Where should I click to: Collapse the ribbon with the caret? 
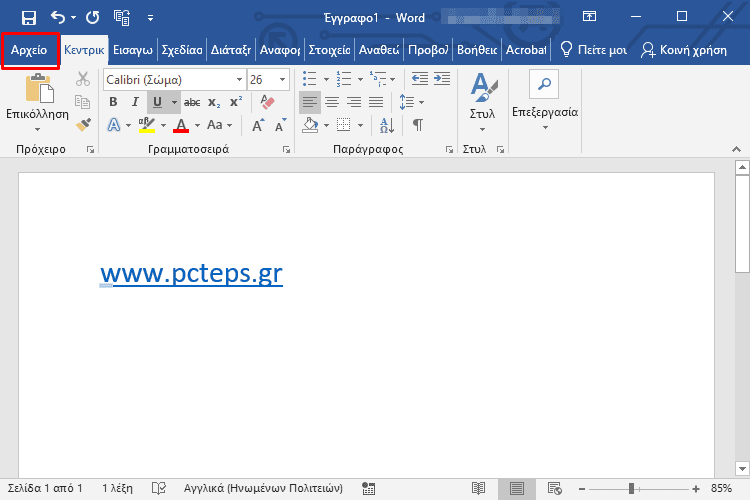(736, 150)
